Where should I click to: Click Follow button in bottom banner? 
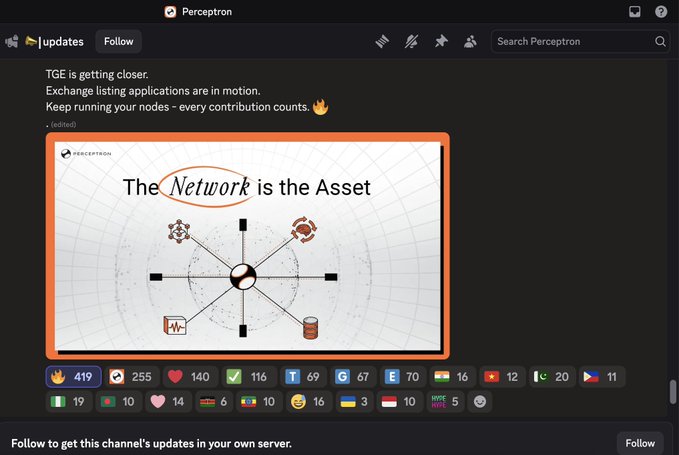point(640,443)
